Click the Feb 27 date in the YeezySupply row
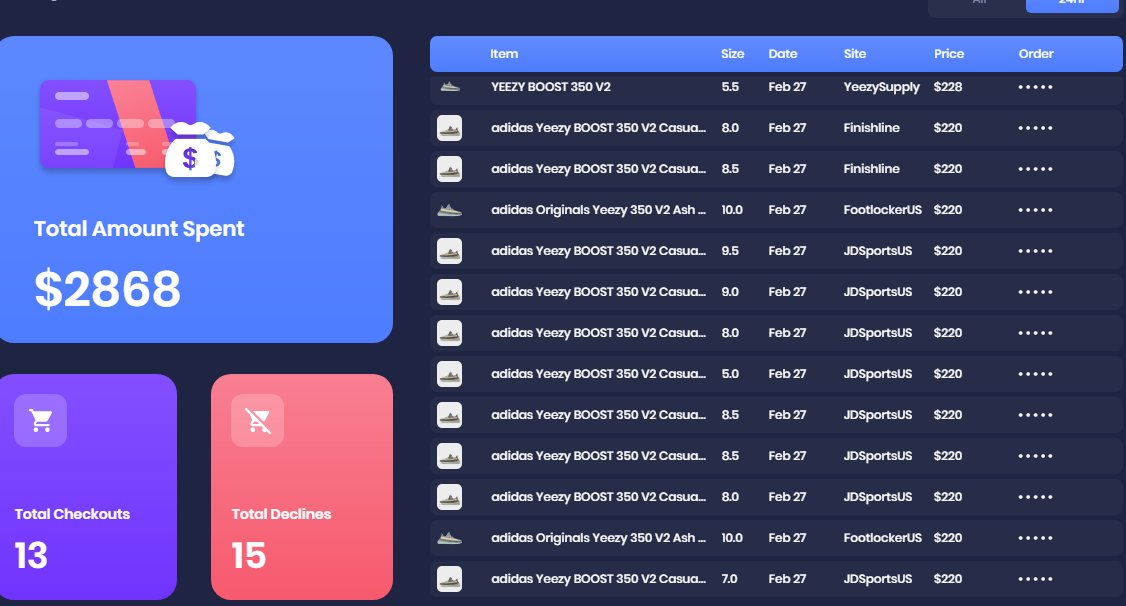 point(787,87)
